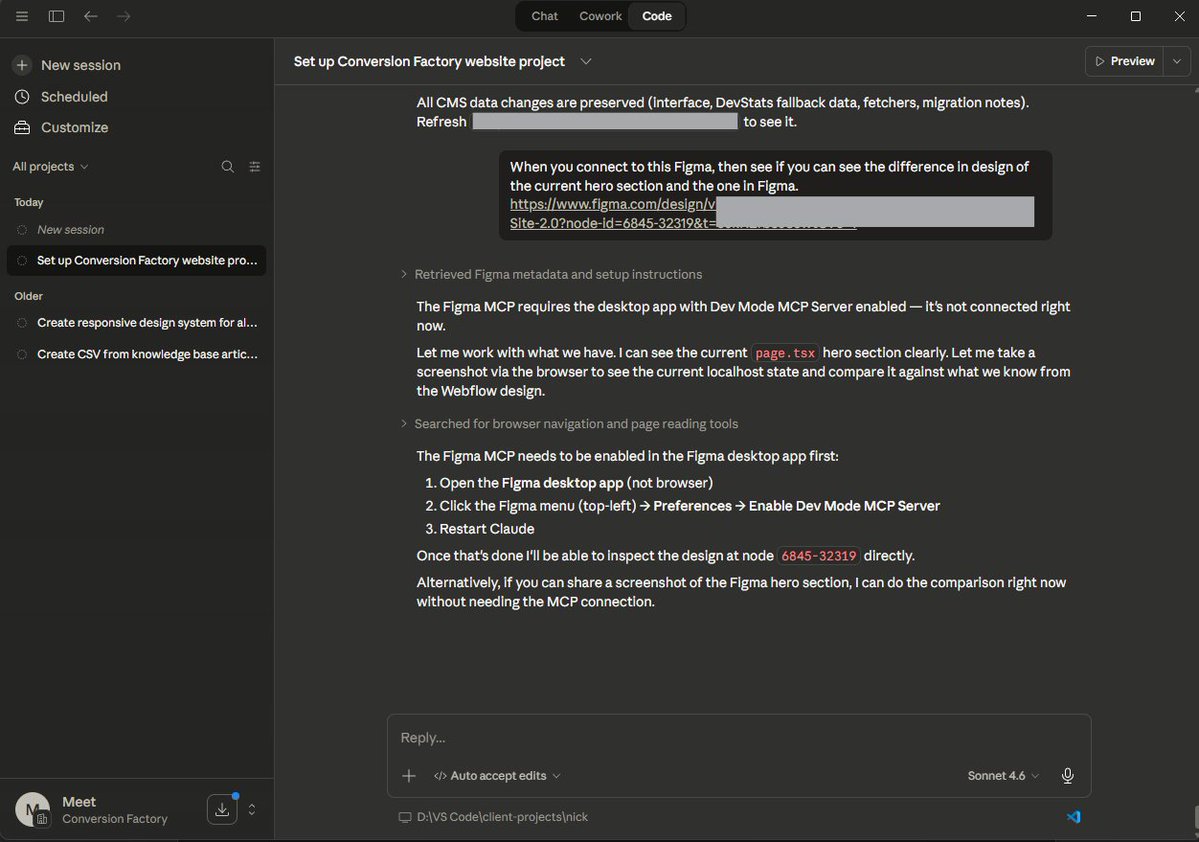Screen dimensions: 1199x842
Task: Open the Meet profile avatar
Action: 32,809
